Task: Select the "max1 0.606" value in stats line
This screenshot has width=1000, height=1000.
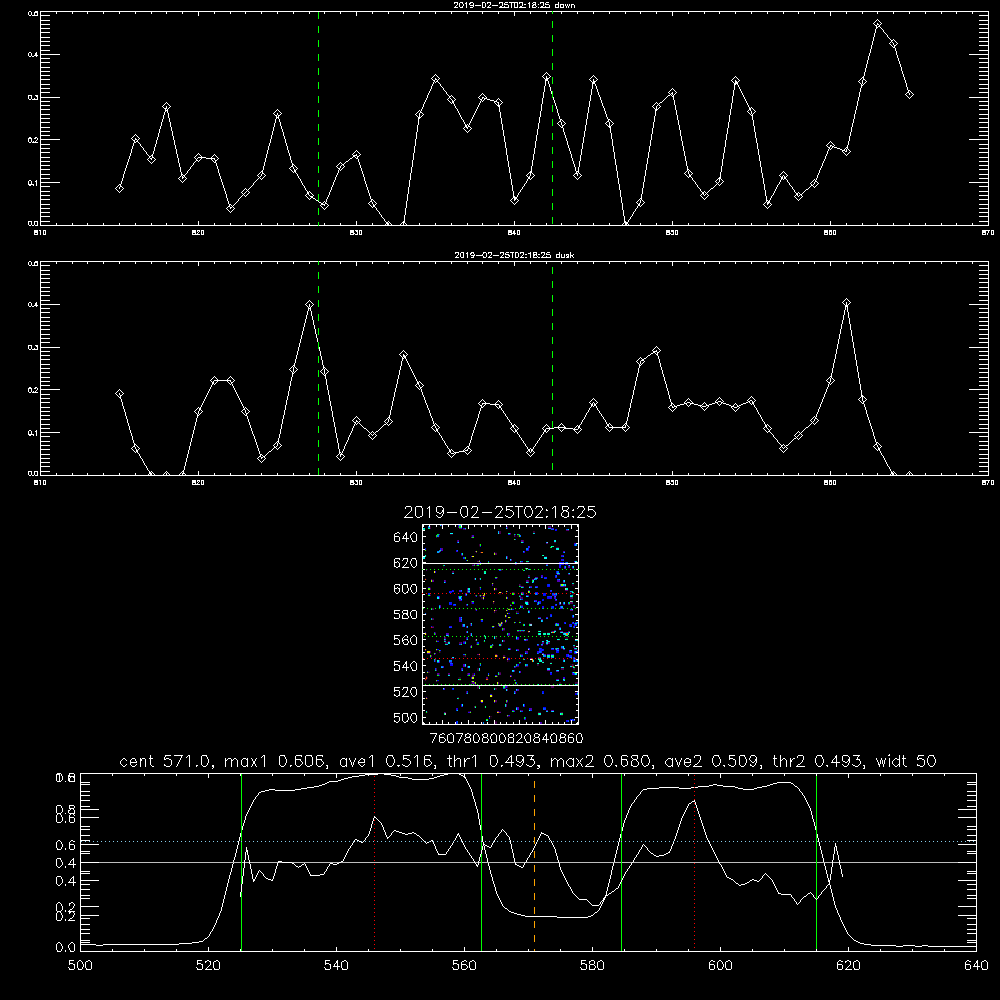Action: pyautogui.click(x=276, y=761)
